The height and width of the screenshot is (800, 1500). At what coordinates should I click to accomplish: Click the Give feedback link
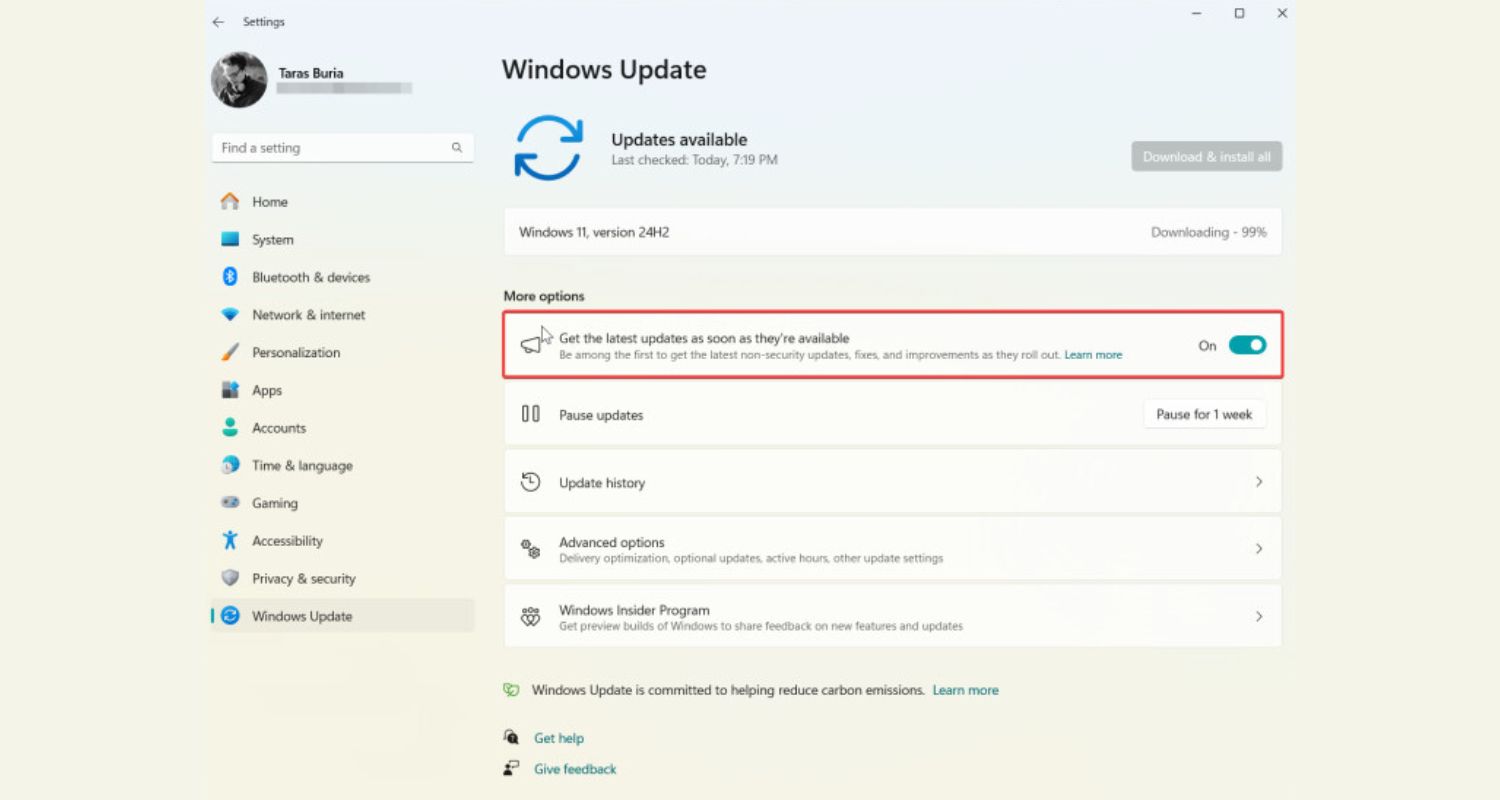click(575, 769)
